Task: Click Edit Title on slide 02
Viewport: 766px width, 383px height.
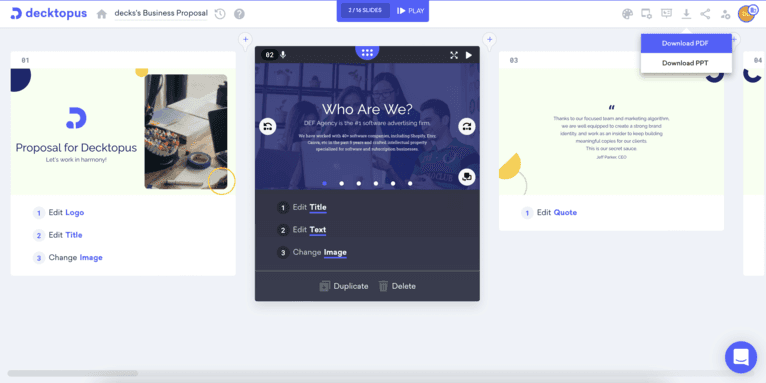Action: [302, 208]
